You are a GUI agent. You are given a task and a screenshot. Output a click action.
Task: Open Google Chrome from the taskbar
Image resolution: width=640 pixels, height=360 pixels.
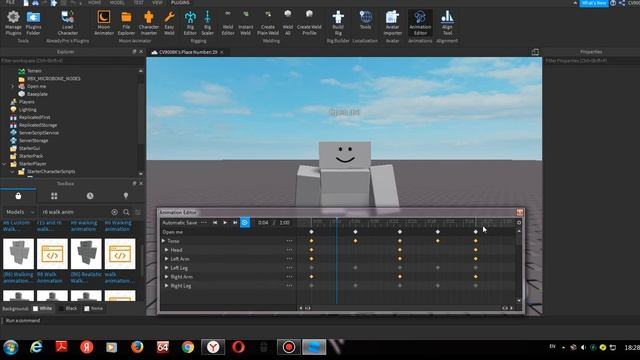click(188, 347)
